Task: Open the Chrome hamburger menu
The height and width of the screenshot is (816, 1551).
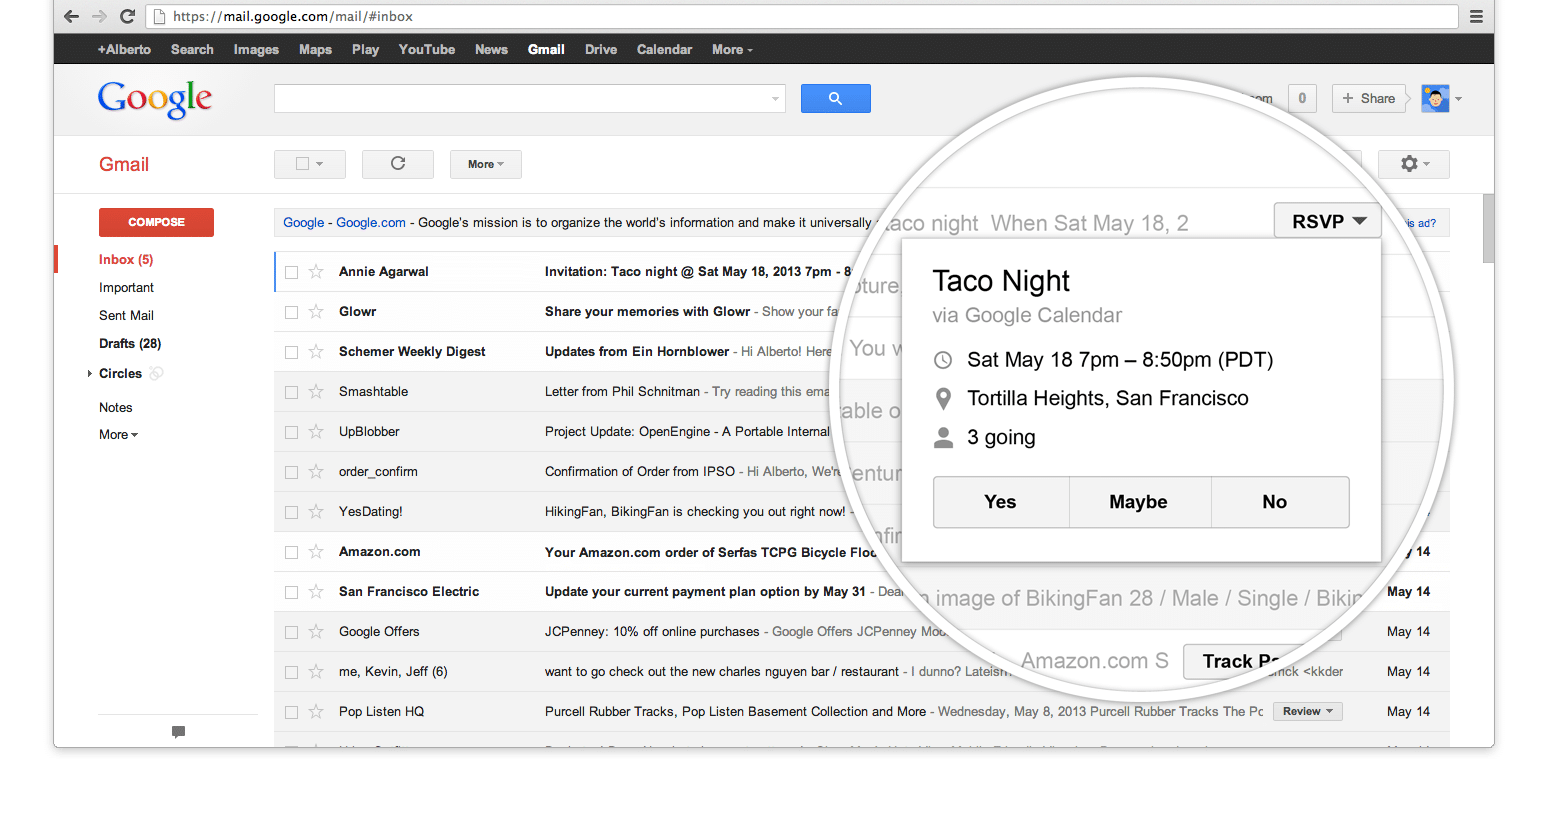Action: point(1476,16)
